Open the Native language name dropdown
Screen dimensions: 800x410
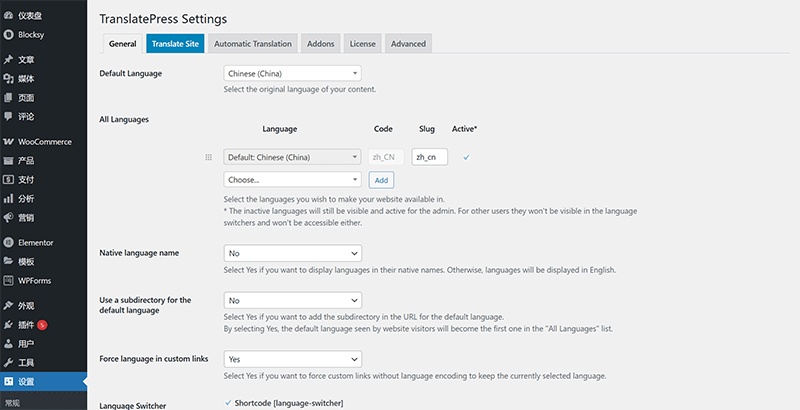click(292, 253)
